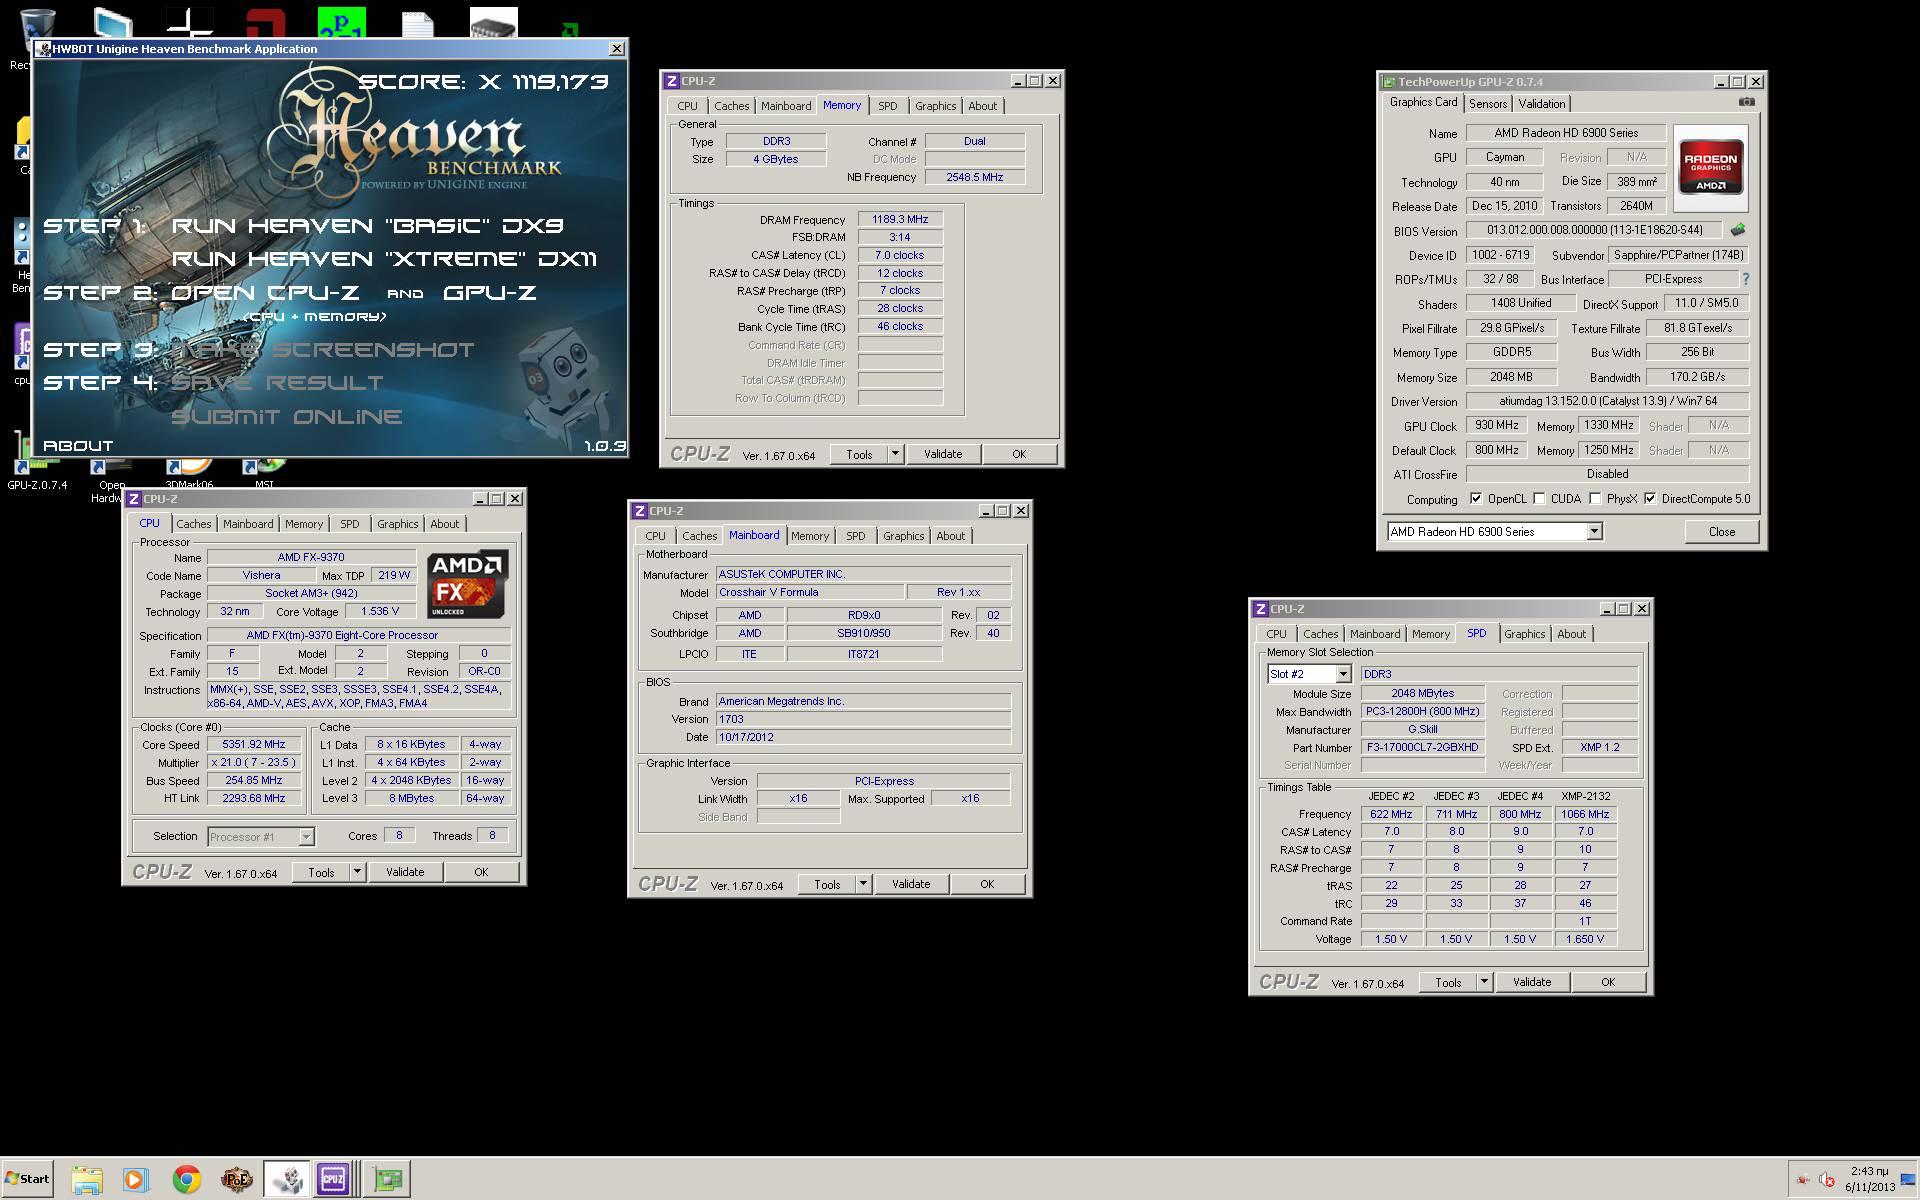Click the red tray notification icon

(x=1802, y=1179)
